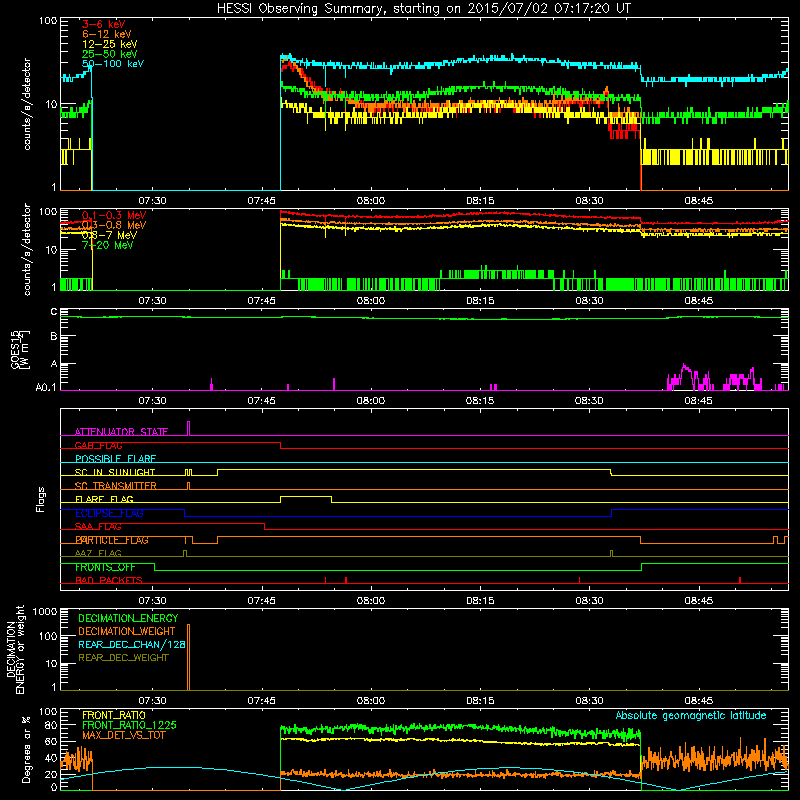This screenshot has height=800, width=800.
Task: Select the yellow FRONT_RATIO legend label
Action: 114,715
